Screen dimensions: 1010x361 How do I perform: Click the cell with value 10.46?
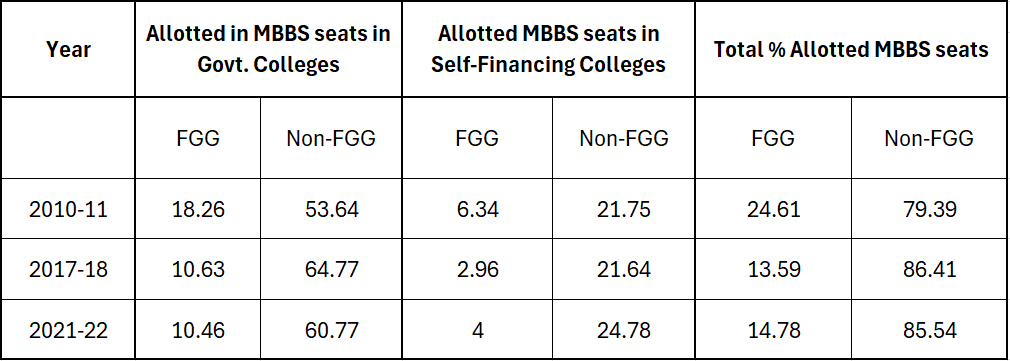198,329
